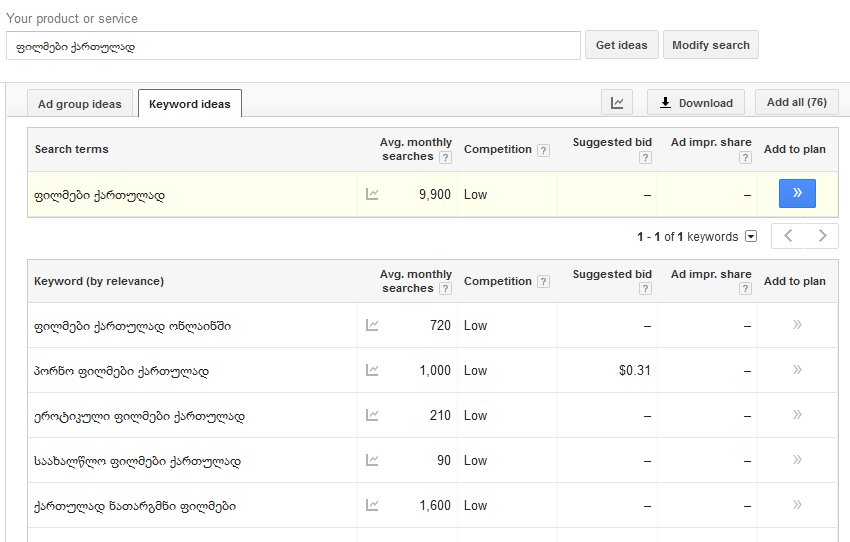
Task: Click the trend graph icon for the 720 row
Action: tap(372, 325)
